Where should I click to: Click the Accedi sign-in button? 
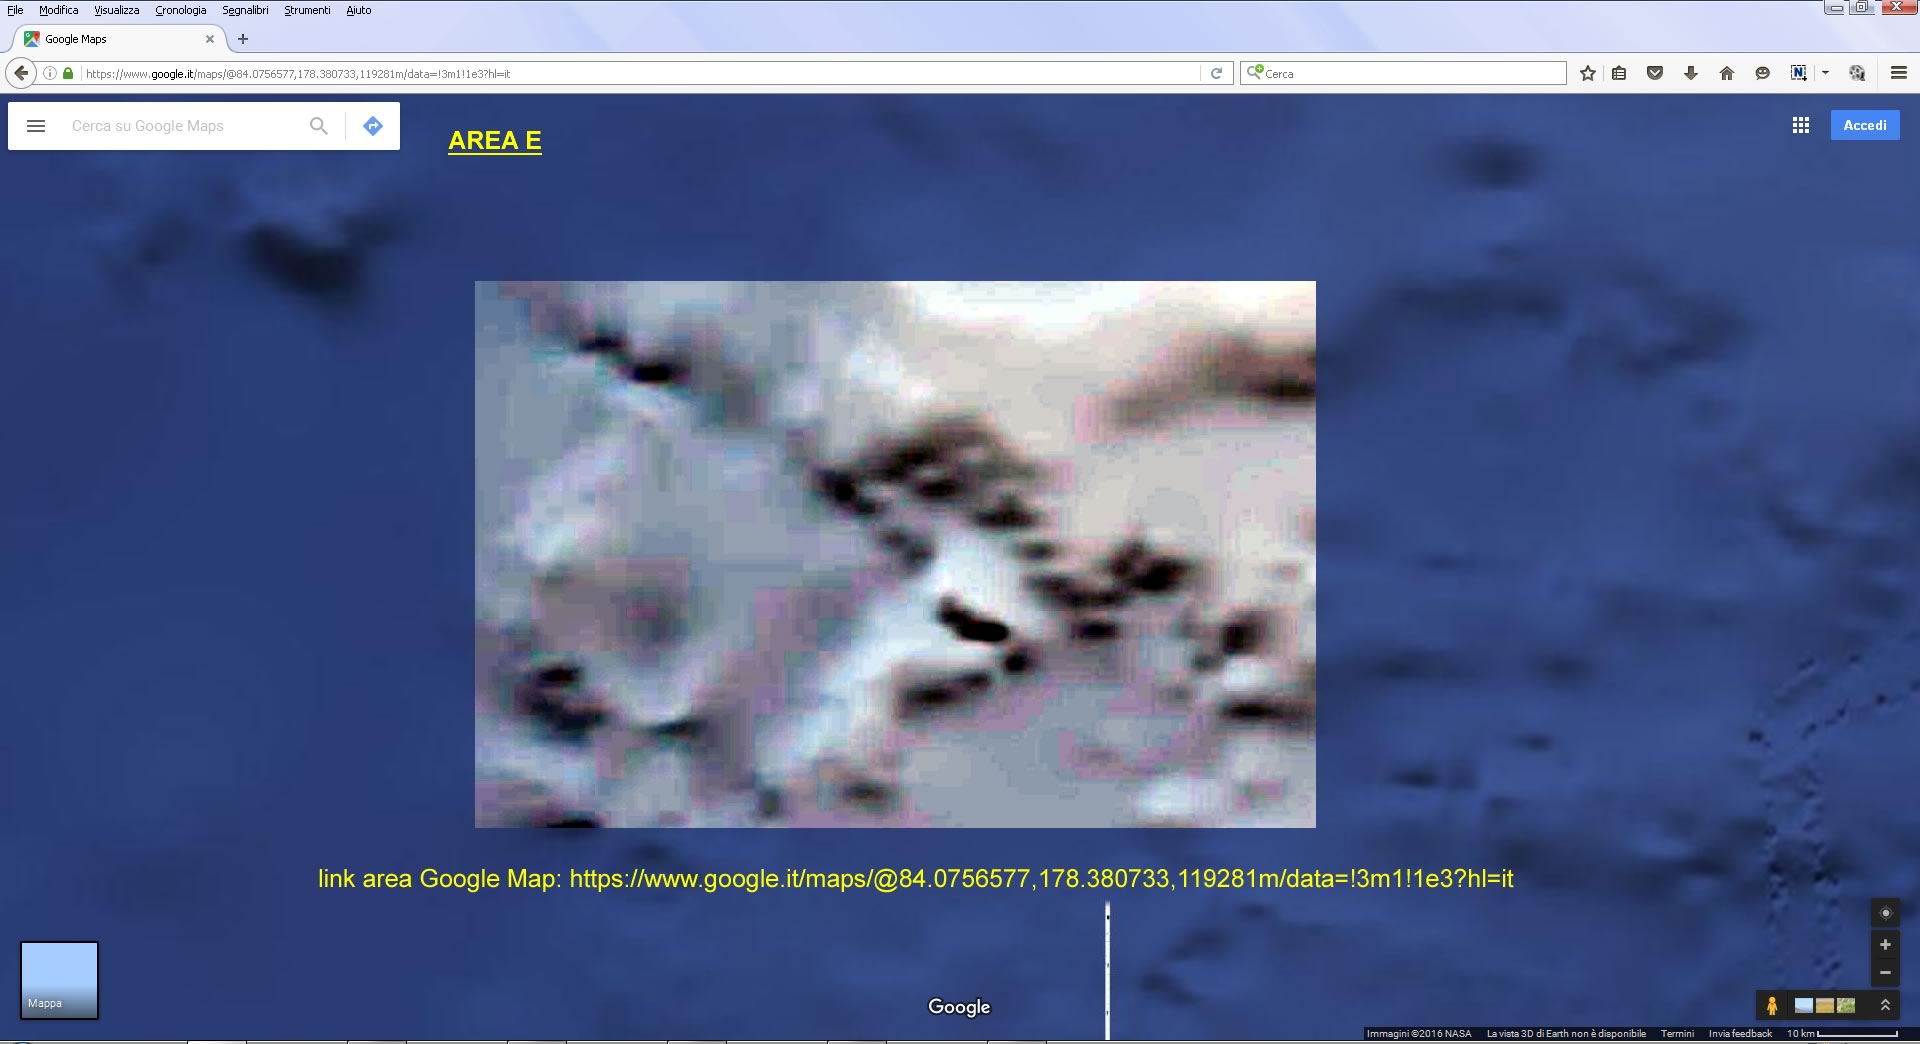pos(1865,125)
